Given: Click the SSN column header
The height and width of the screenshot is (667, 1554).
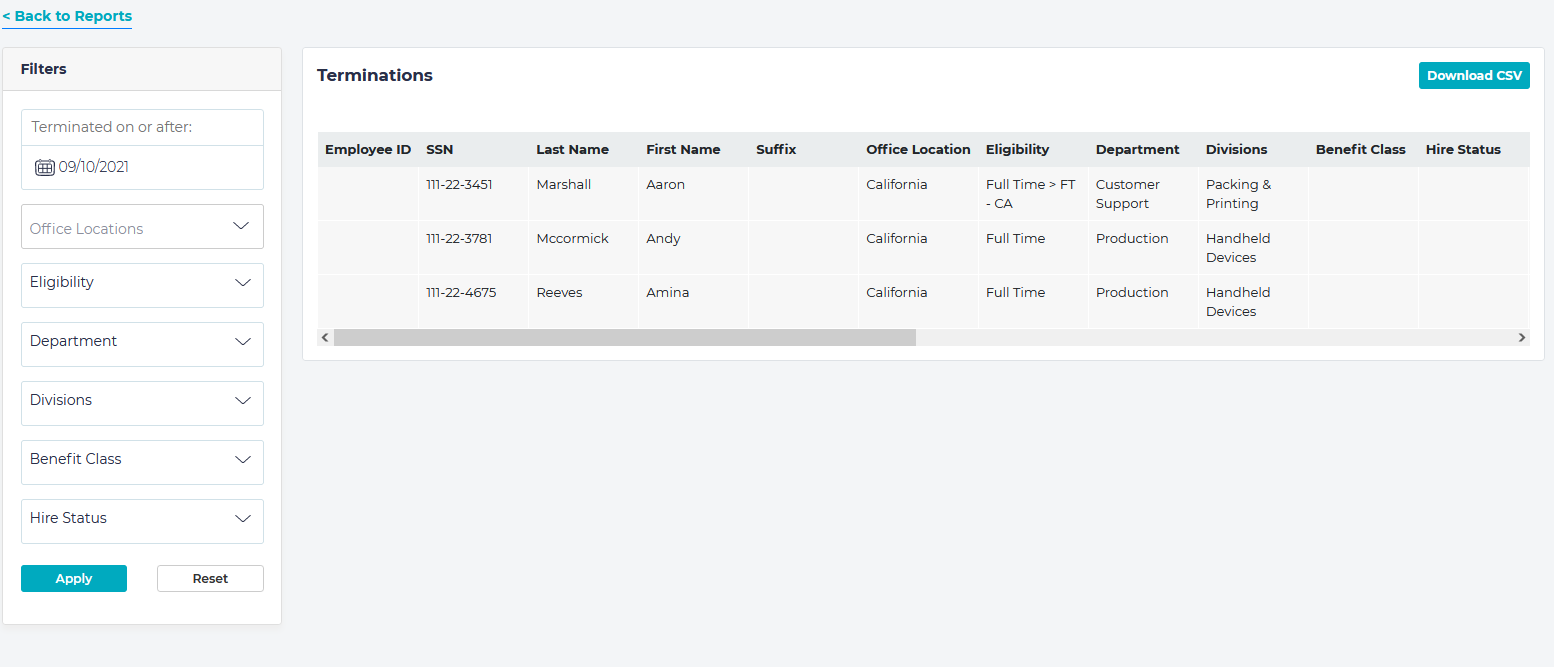Looking at the screenshot, I should pyautogui.click(x=440, y=149).
